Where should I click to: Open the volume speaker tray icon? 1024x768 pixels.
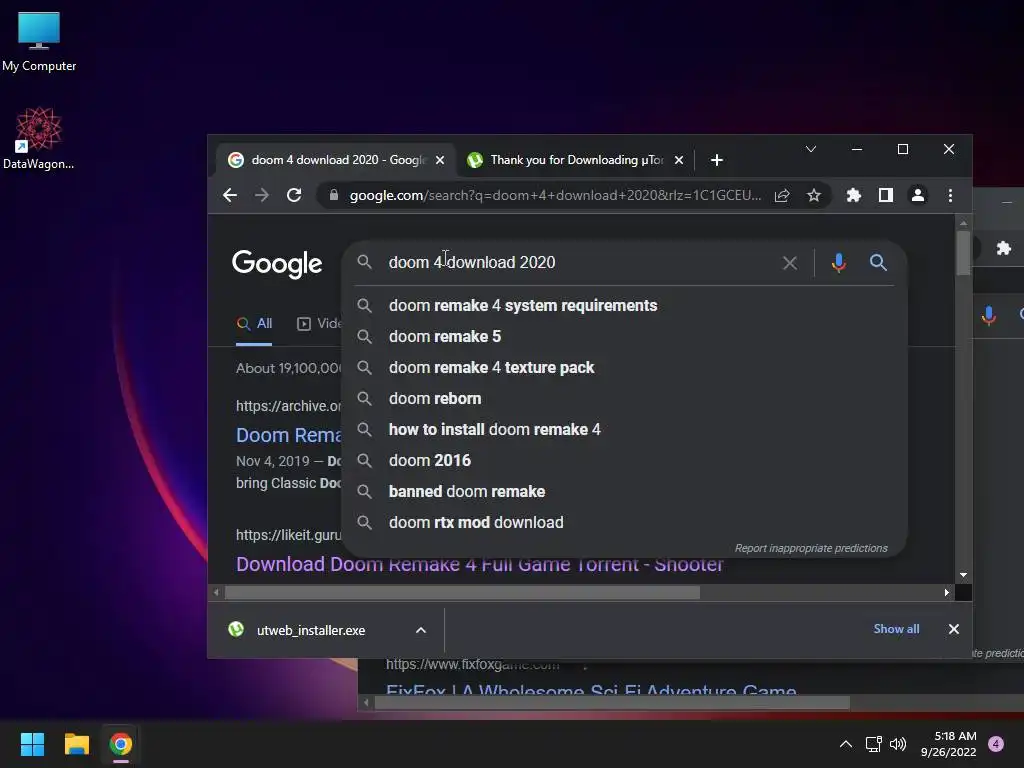898,744
